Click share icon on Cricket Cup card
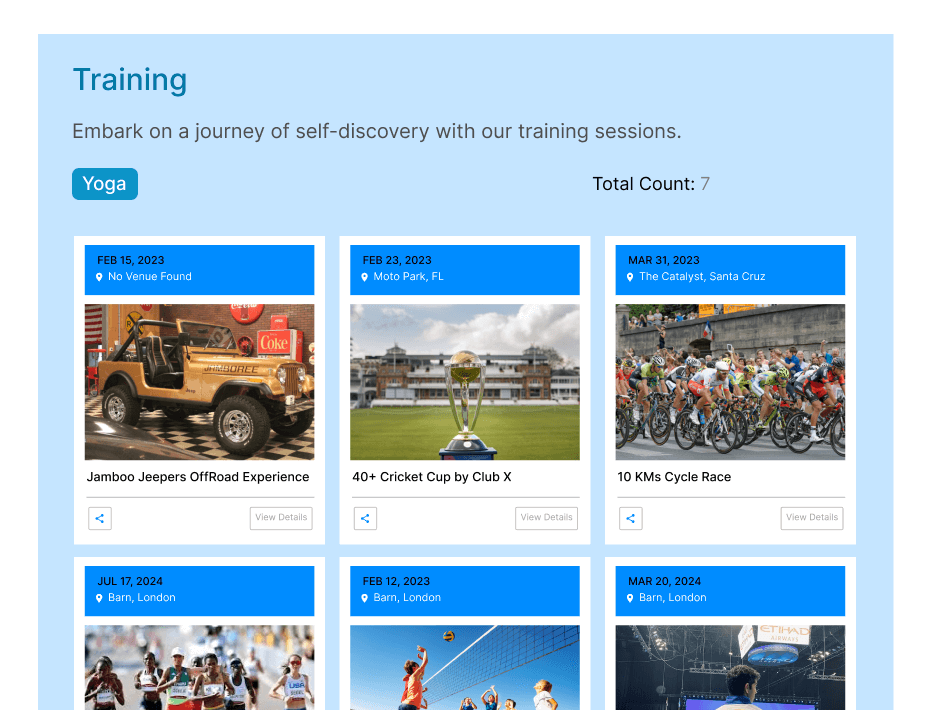Screen dimensions: 930x710 365,518
